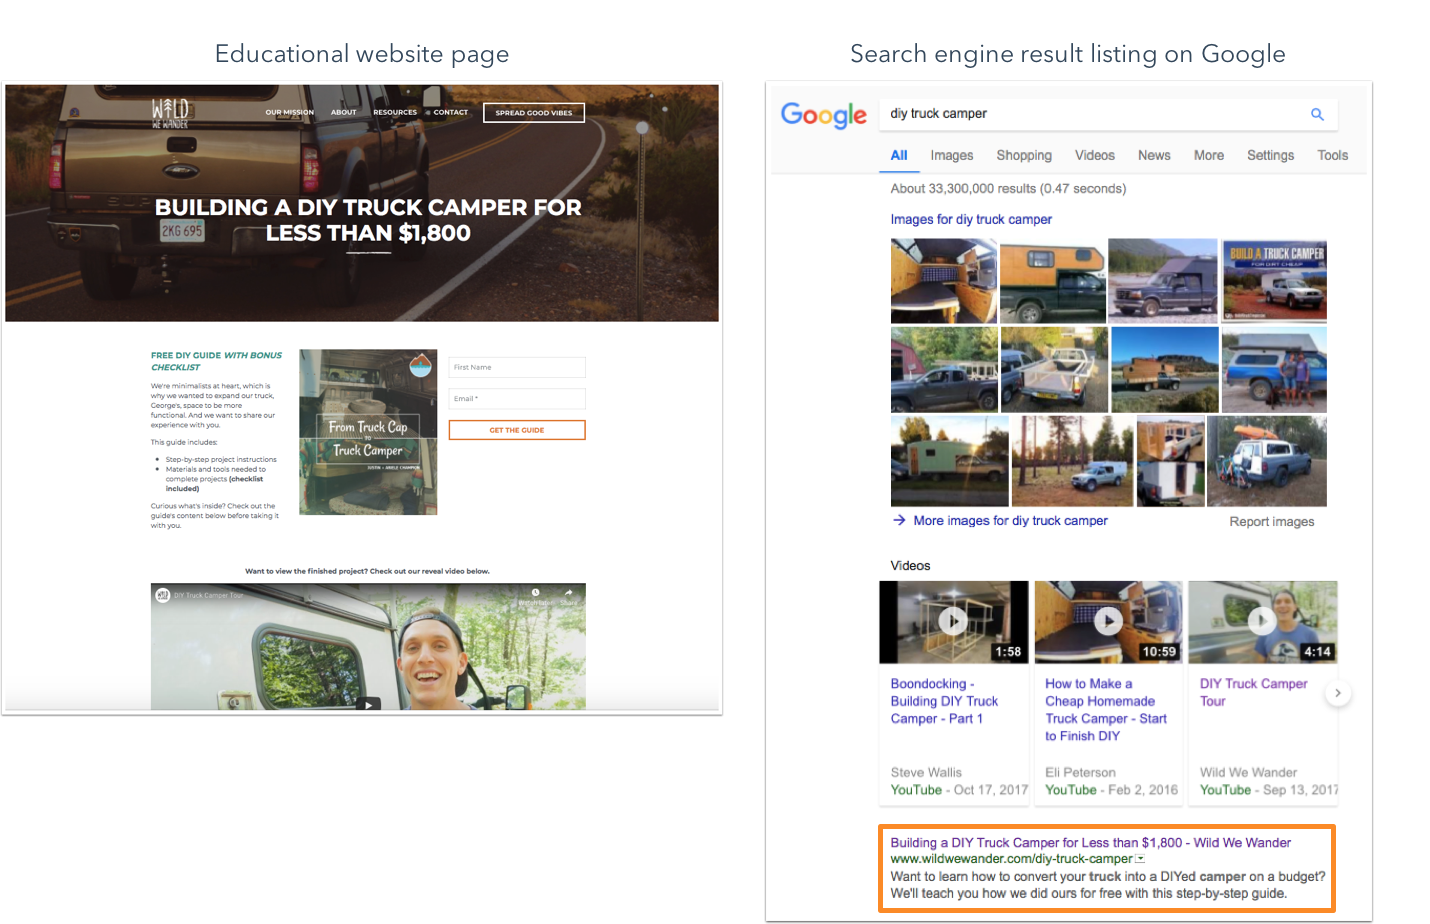Open the wooden camper on green truck thumbnail
Viewport: 1430px width, 924px height.
point(1053,281)
